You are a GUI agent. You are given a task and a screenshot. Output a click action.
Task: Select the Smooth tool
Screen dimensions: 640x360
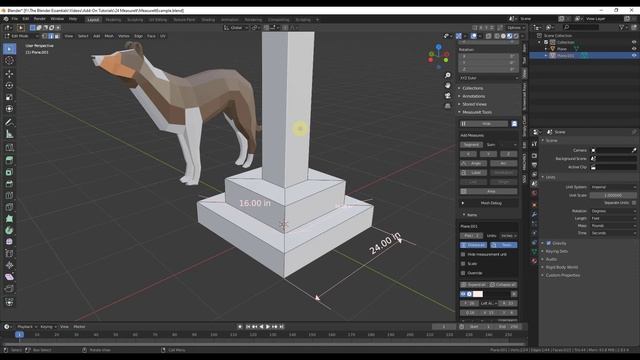tap(9, 242)
